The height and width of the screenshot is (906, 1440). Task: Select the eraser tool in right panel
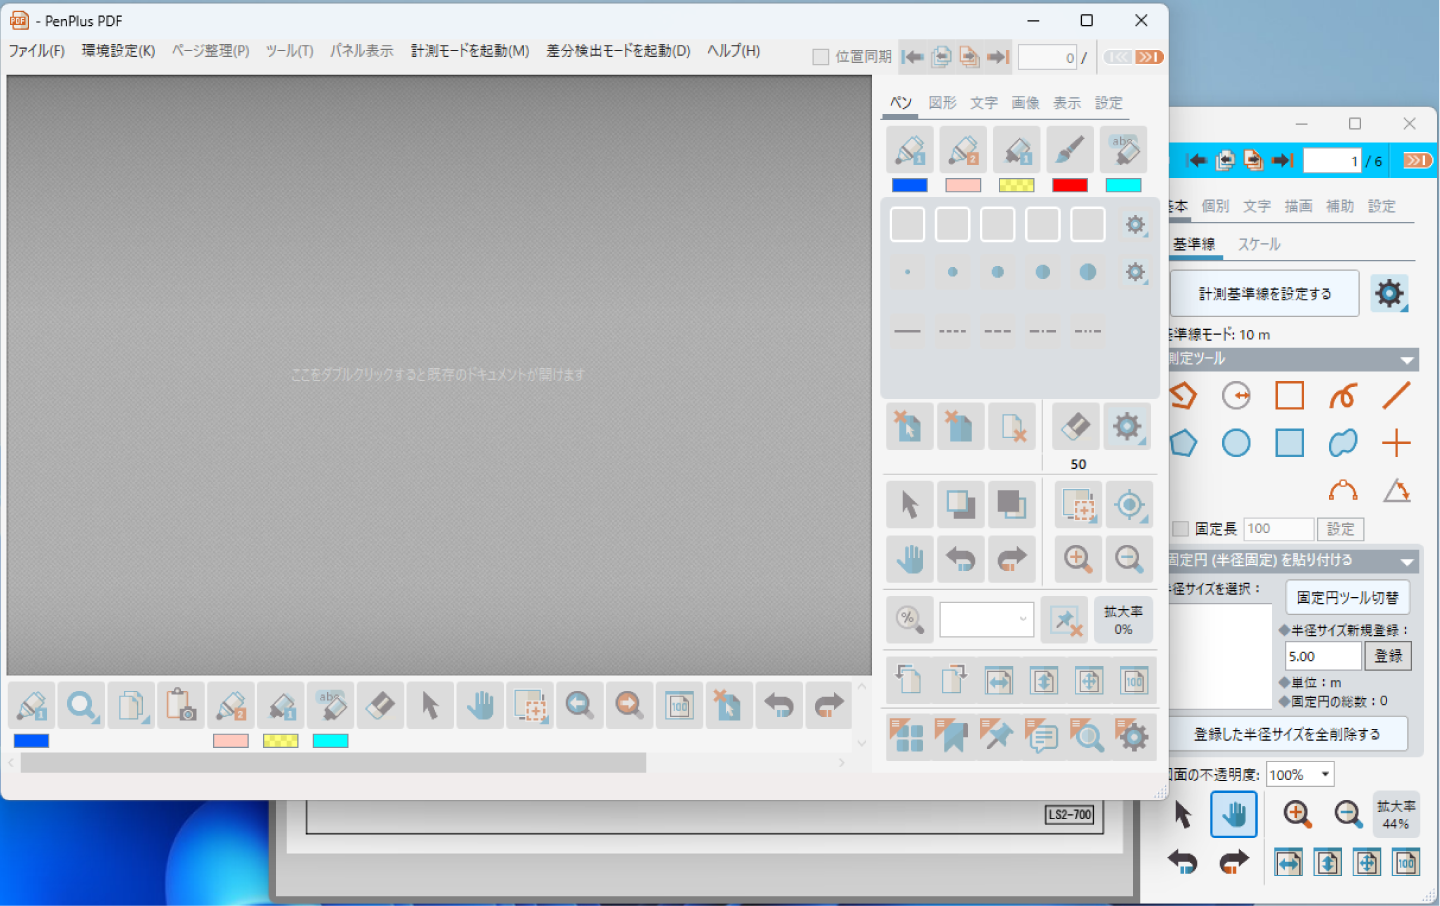tap(1075, 427)
